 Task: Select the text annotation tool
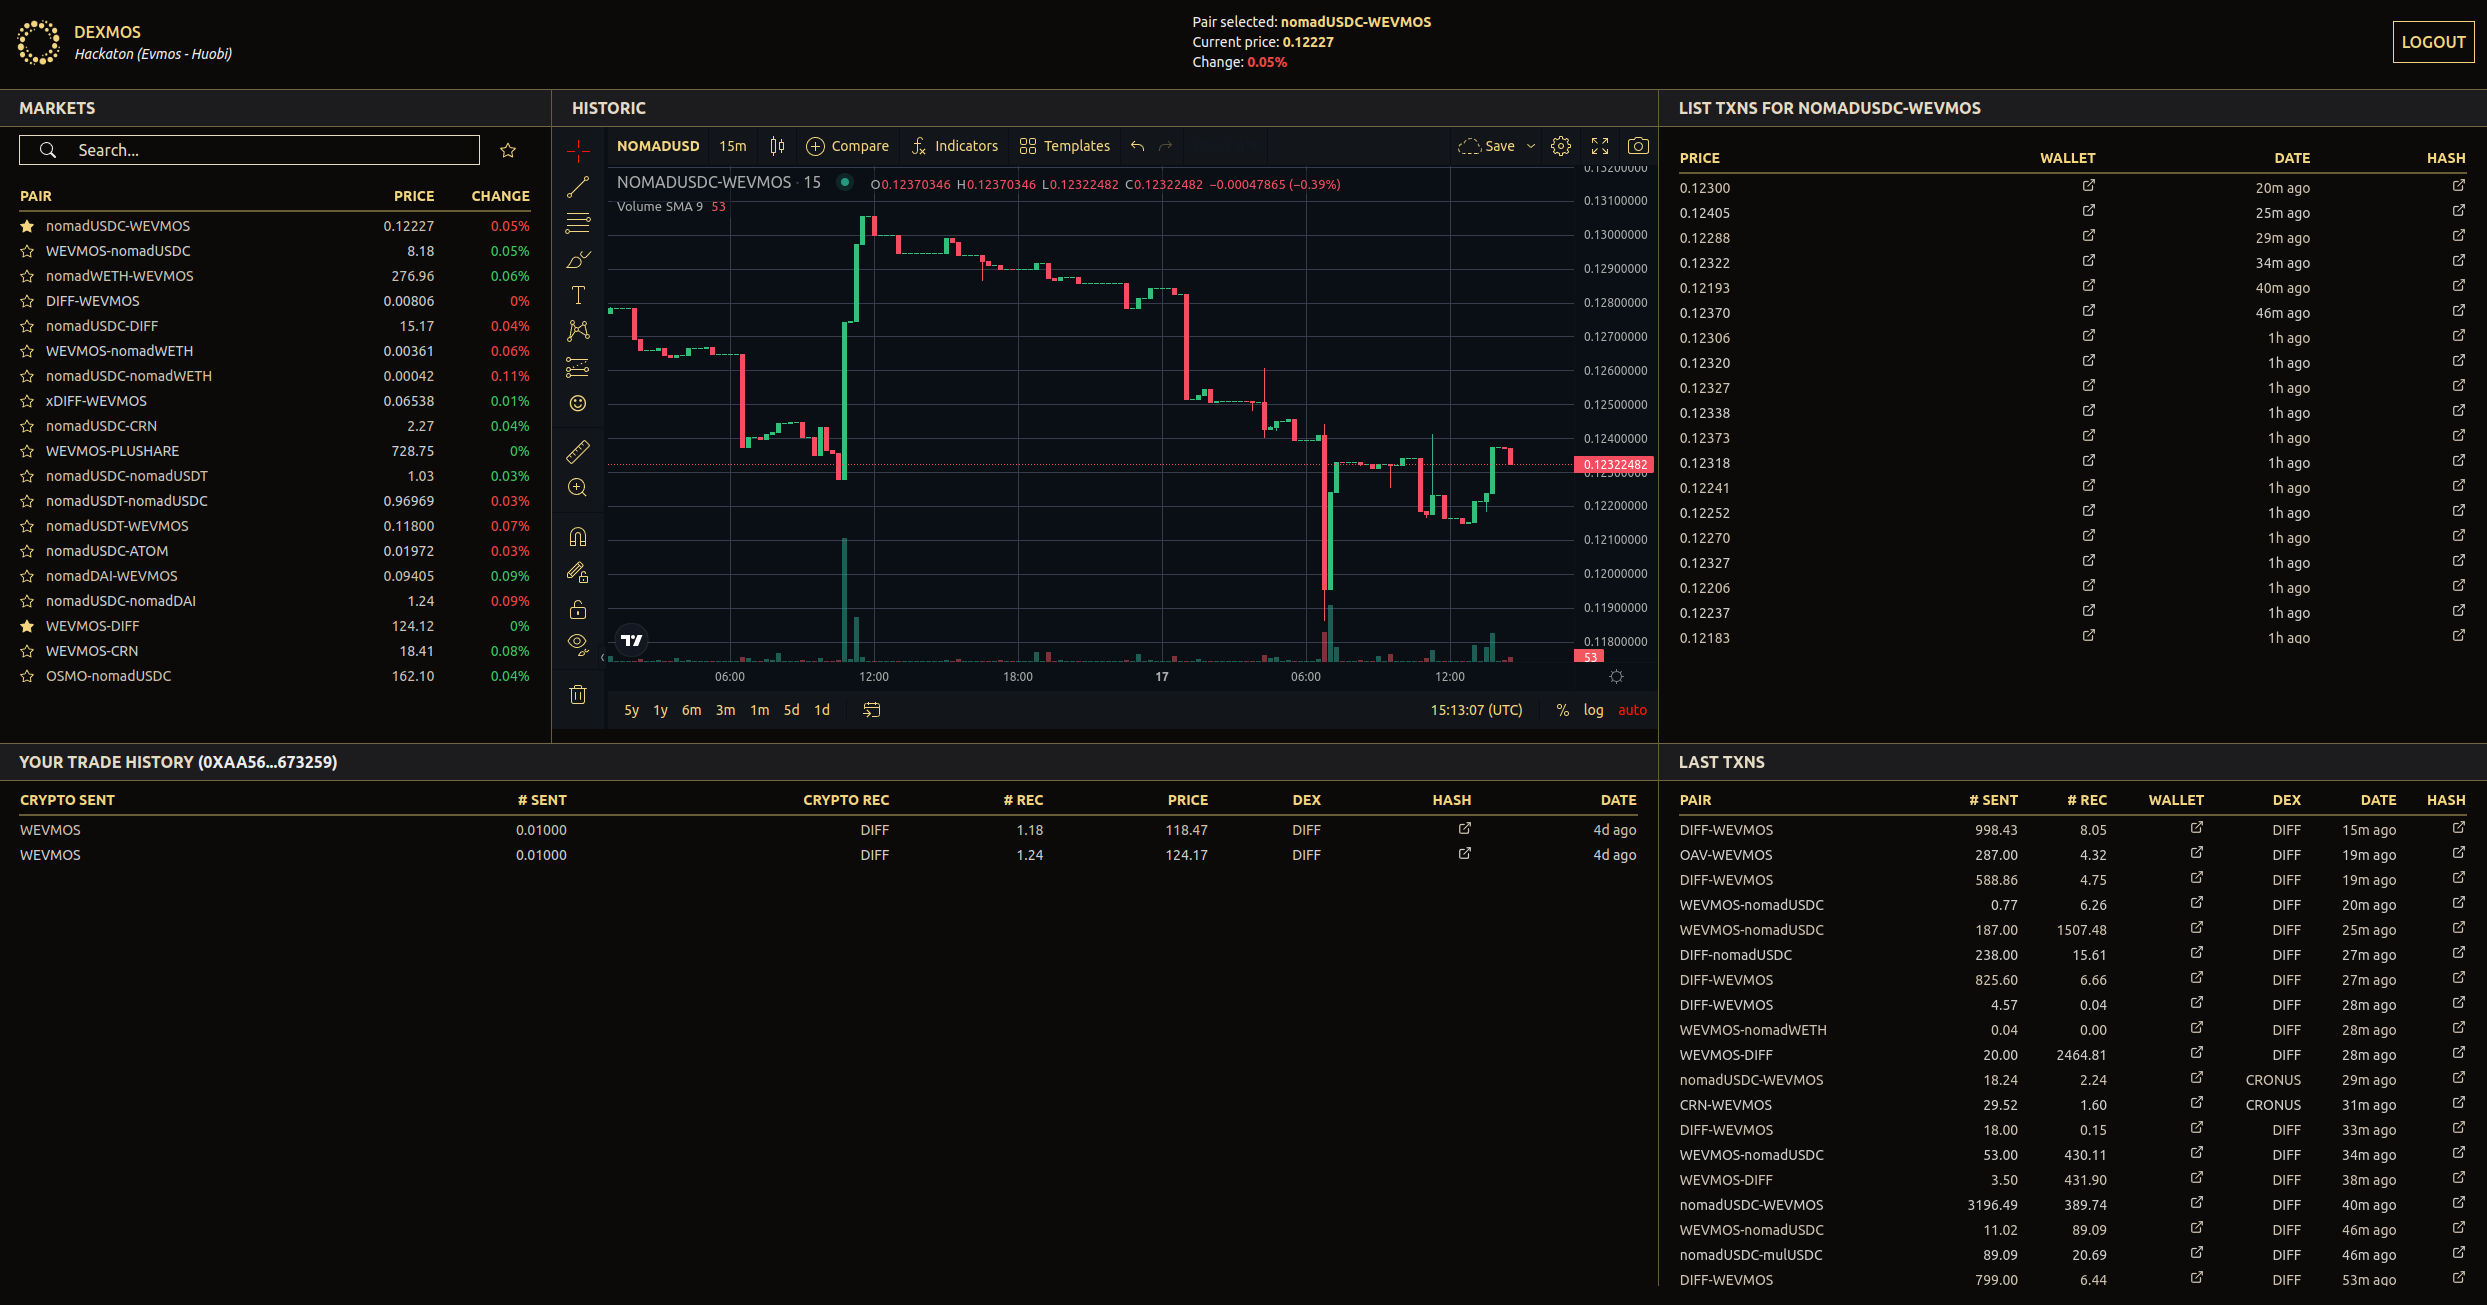tap(578, 295)
